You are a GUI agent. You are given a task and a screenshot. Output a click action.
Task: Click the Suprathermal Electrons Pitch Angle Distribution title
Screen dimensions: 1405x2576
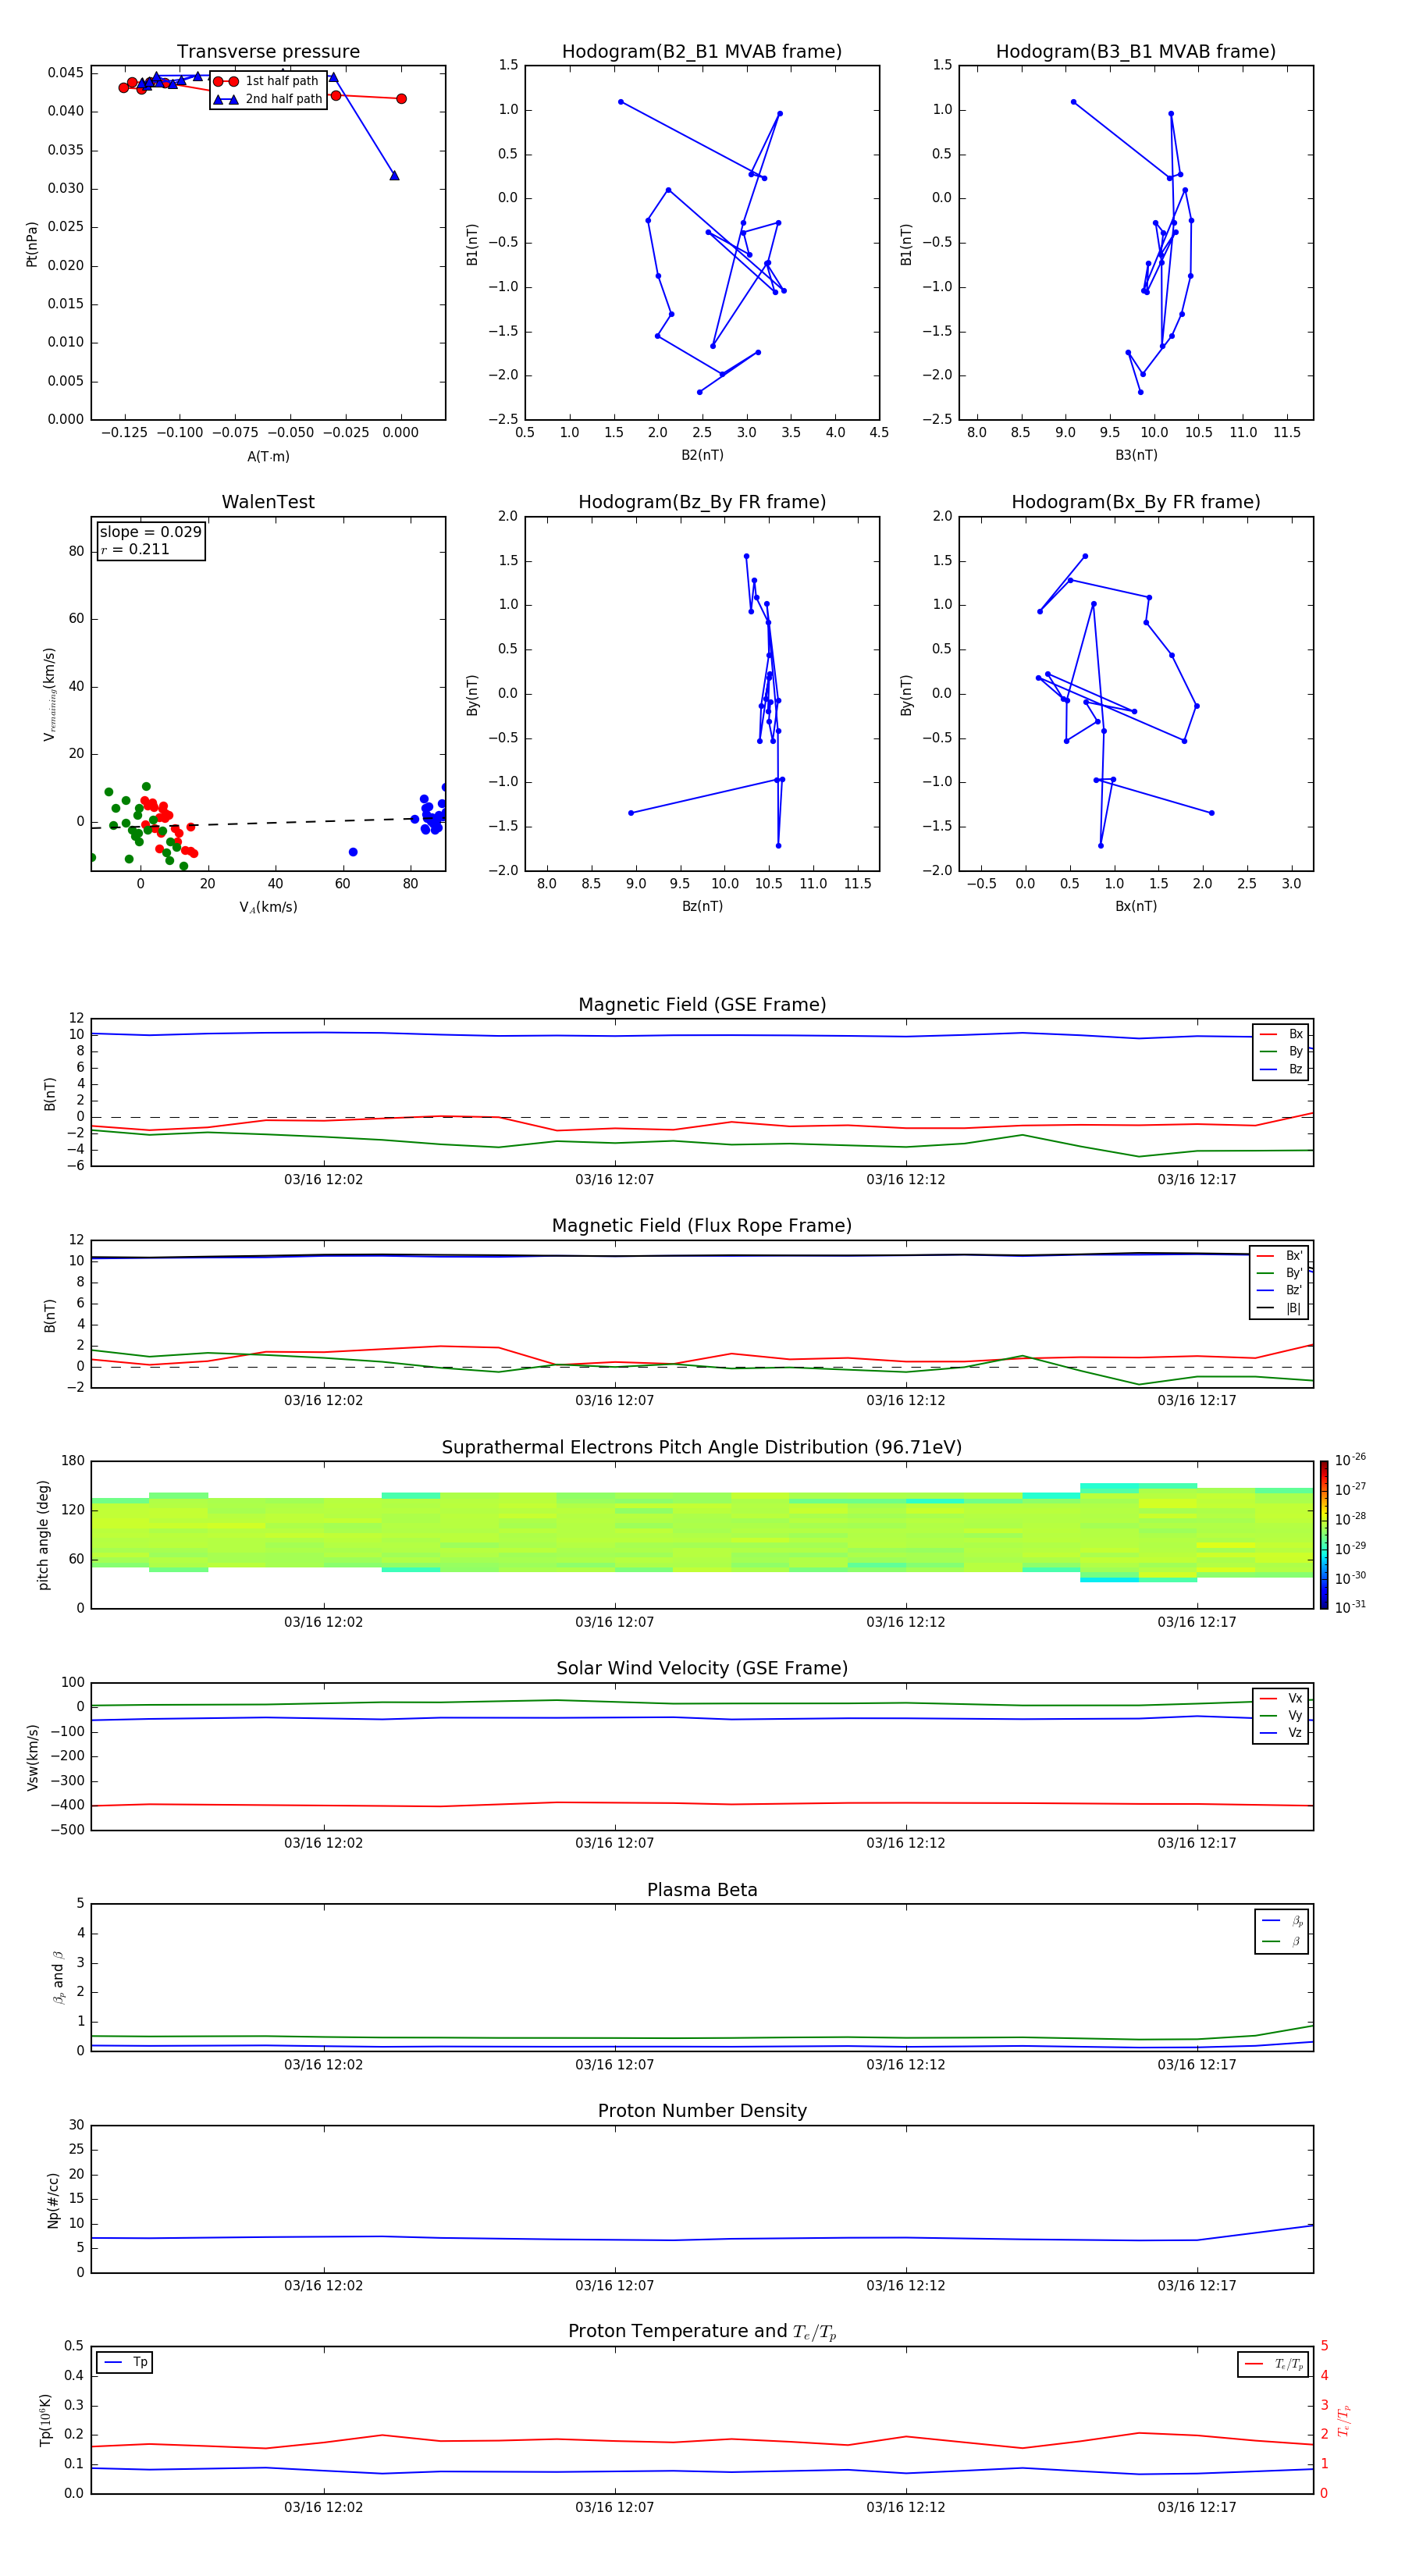coord(702,1447)
